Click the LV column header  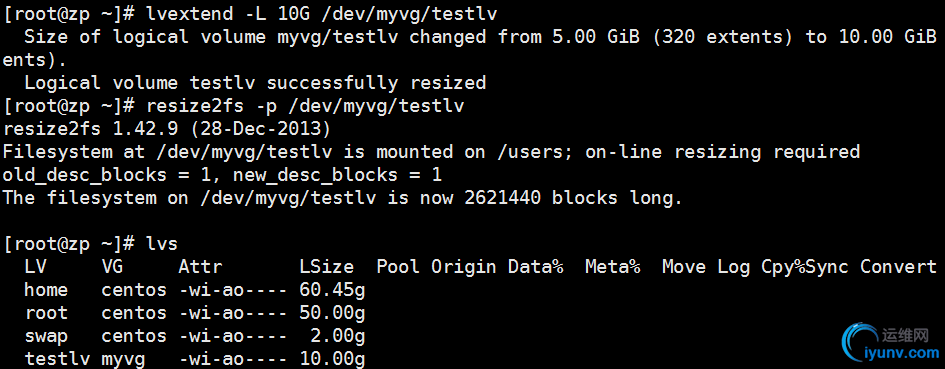pyautogui.click(x=35, y=267)
